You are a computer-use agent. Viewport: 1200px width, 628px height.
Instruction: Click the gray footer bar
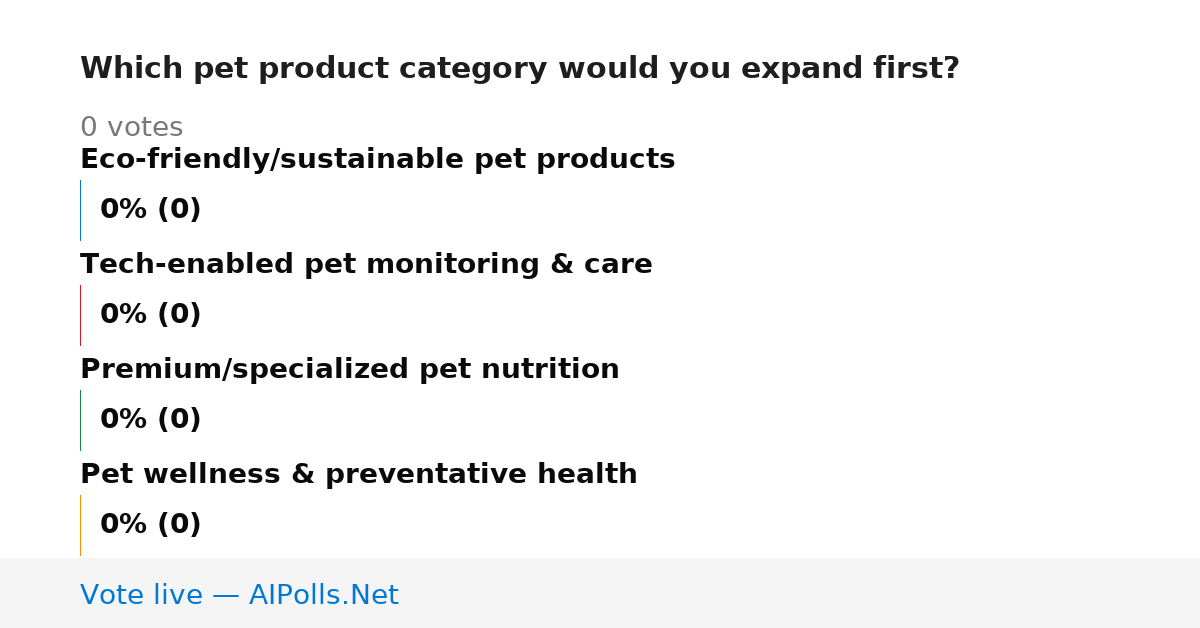[600, 593]
